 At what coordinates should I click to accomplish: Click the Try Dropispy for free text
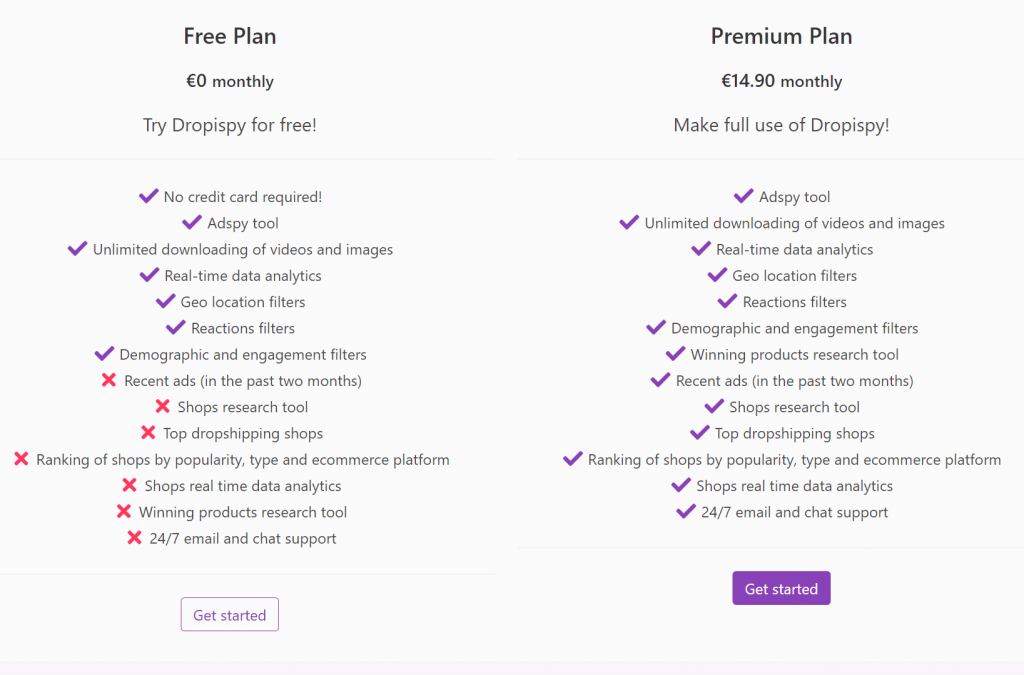pyautogui.click(x=230, y=125)
